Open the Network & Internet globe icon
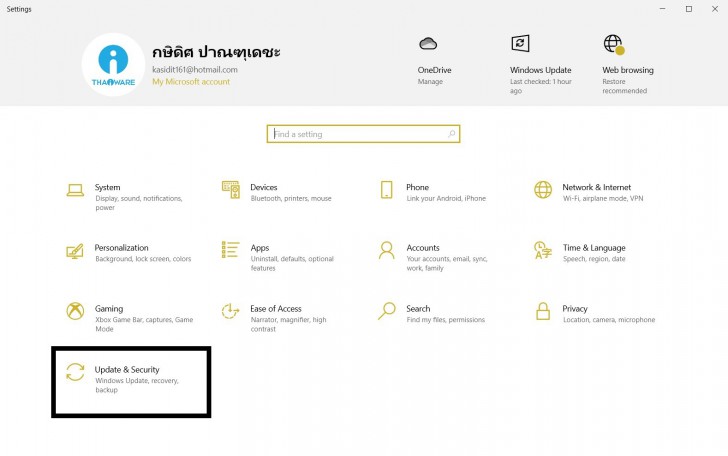Screen dimensions: 728x456 click(x=543, y=189)
